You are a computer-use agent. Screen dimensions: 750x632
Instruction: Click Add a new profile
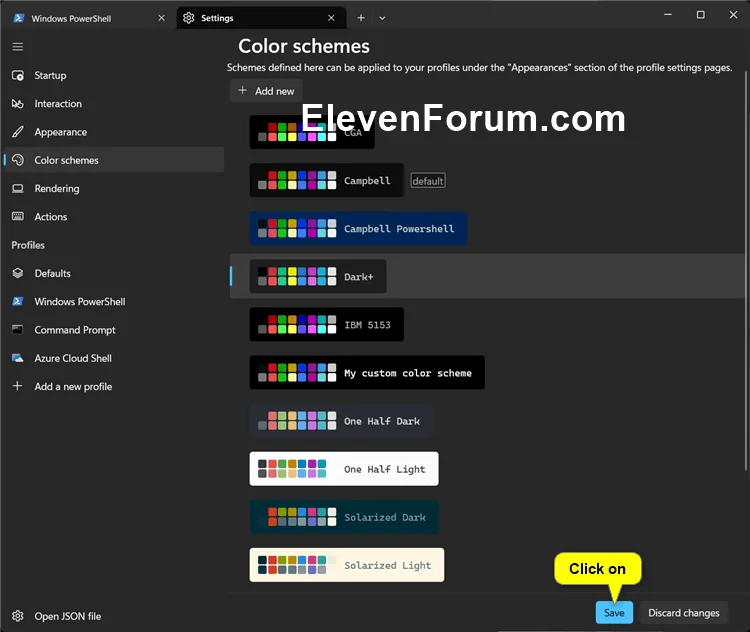114,386
